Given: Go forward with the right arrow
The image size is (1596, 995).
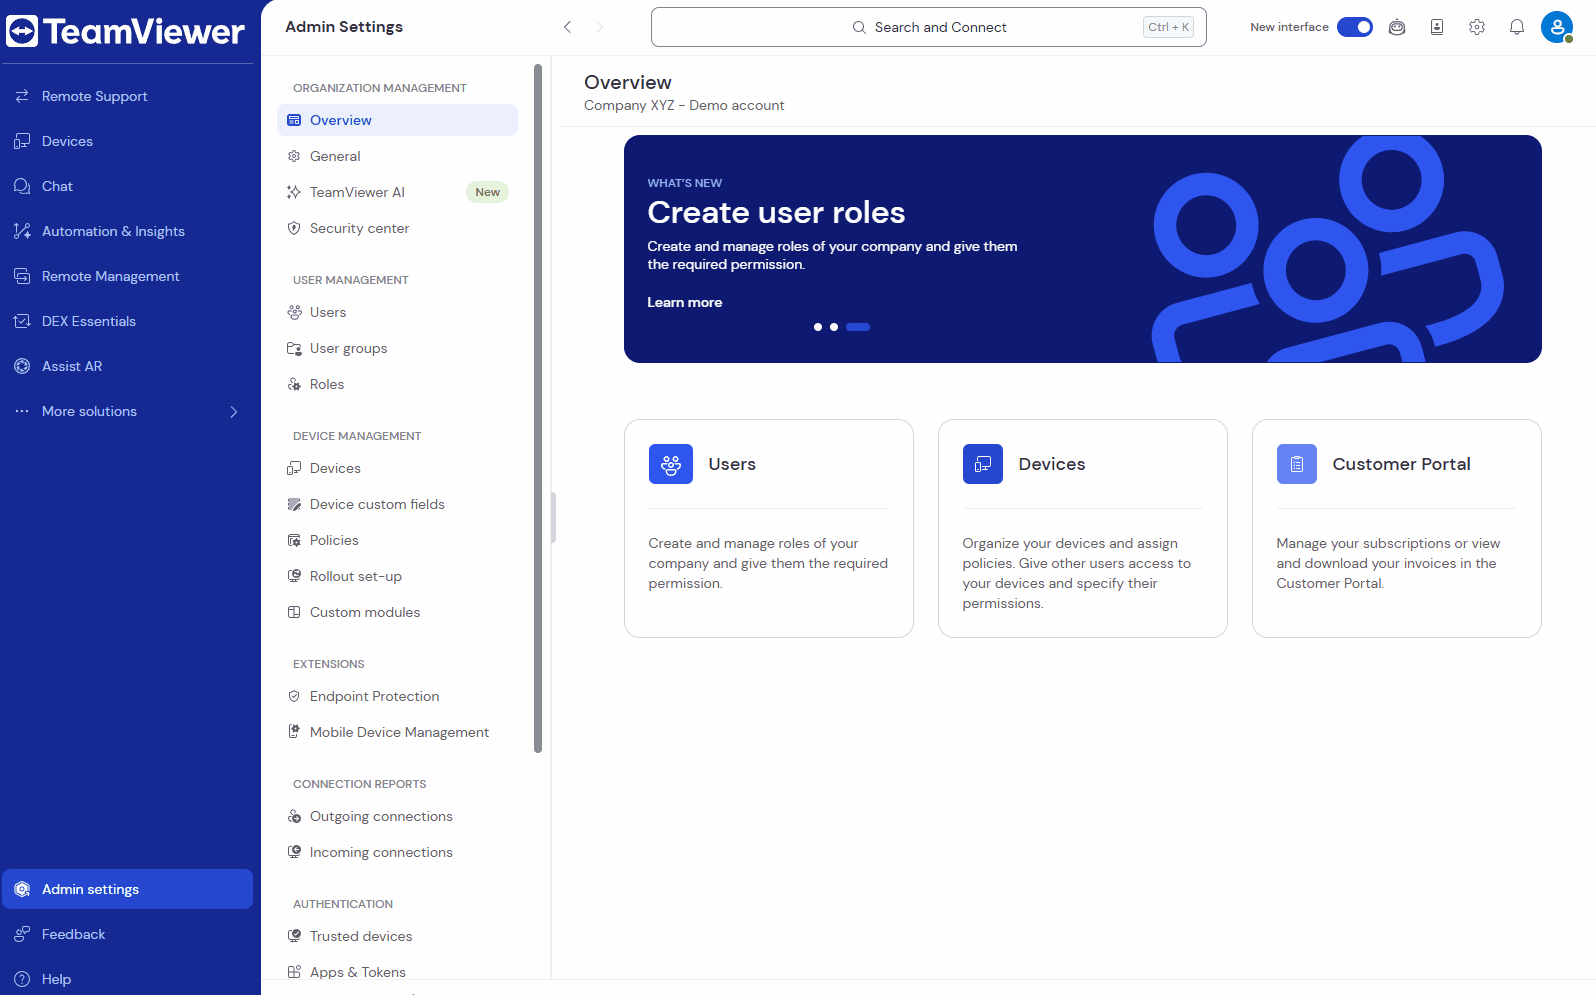Looking at the screenshot, I should point(600,27).
